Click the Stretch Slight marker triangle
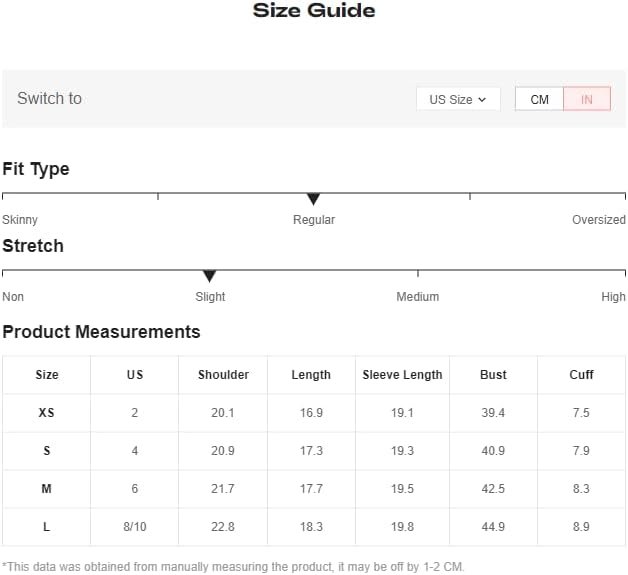Image resolution: width=628 pixels, height=575 pixels. (x=209, y=276)
